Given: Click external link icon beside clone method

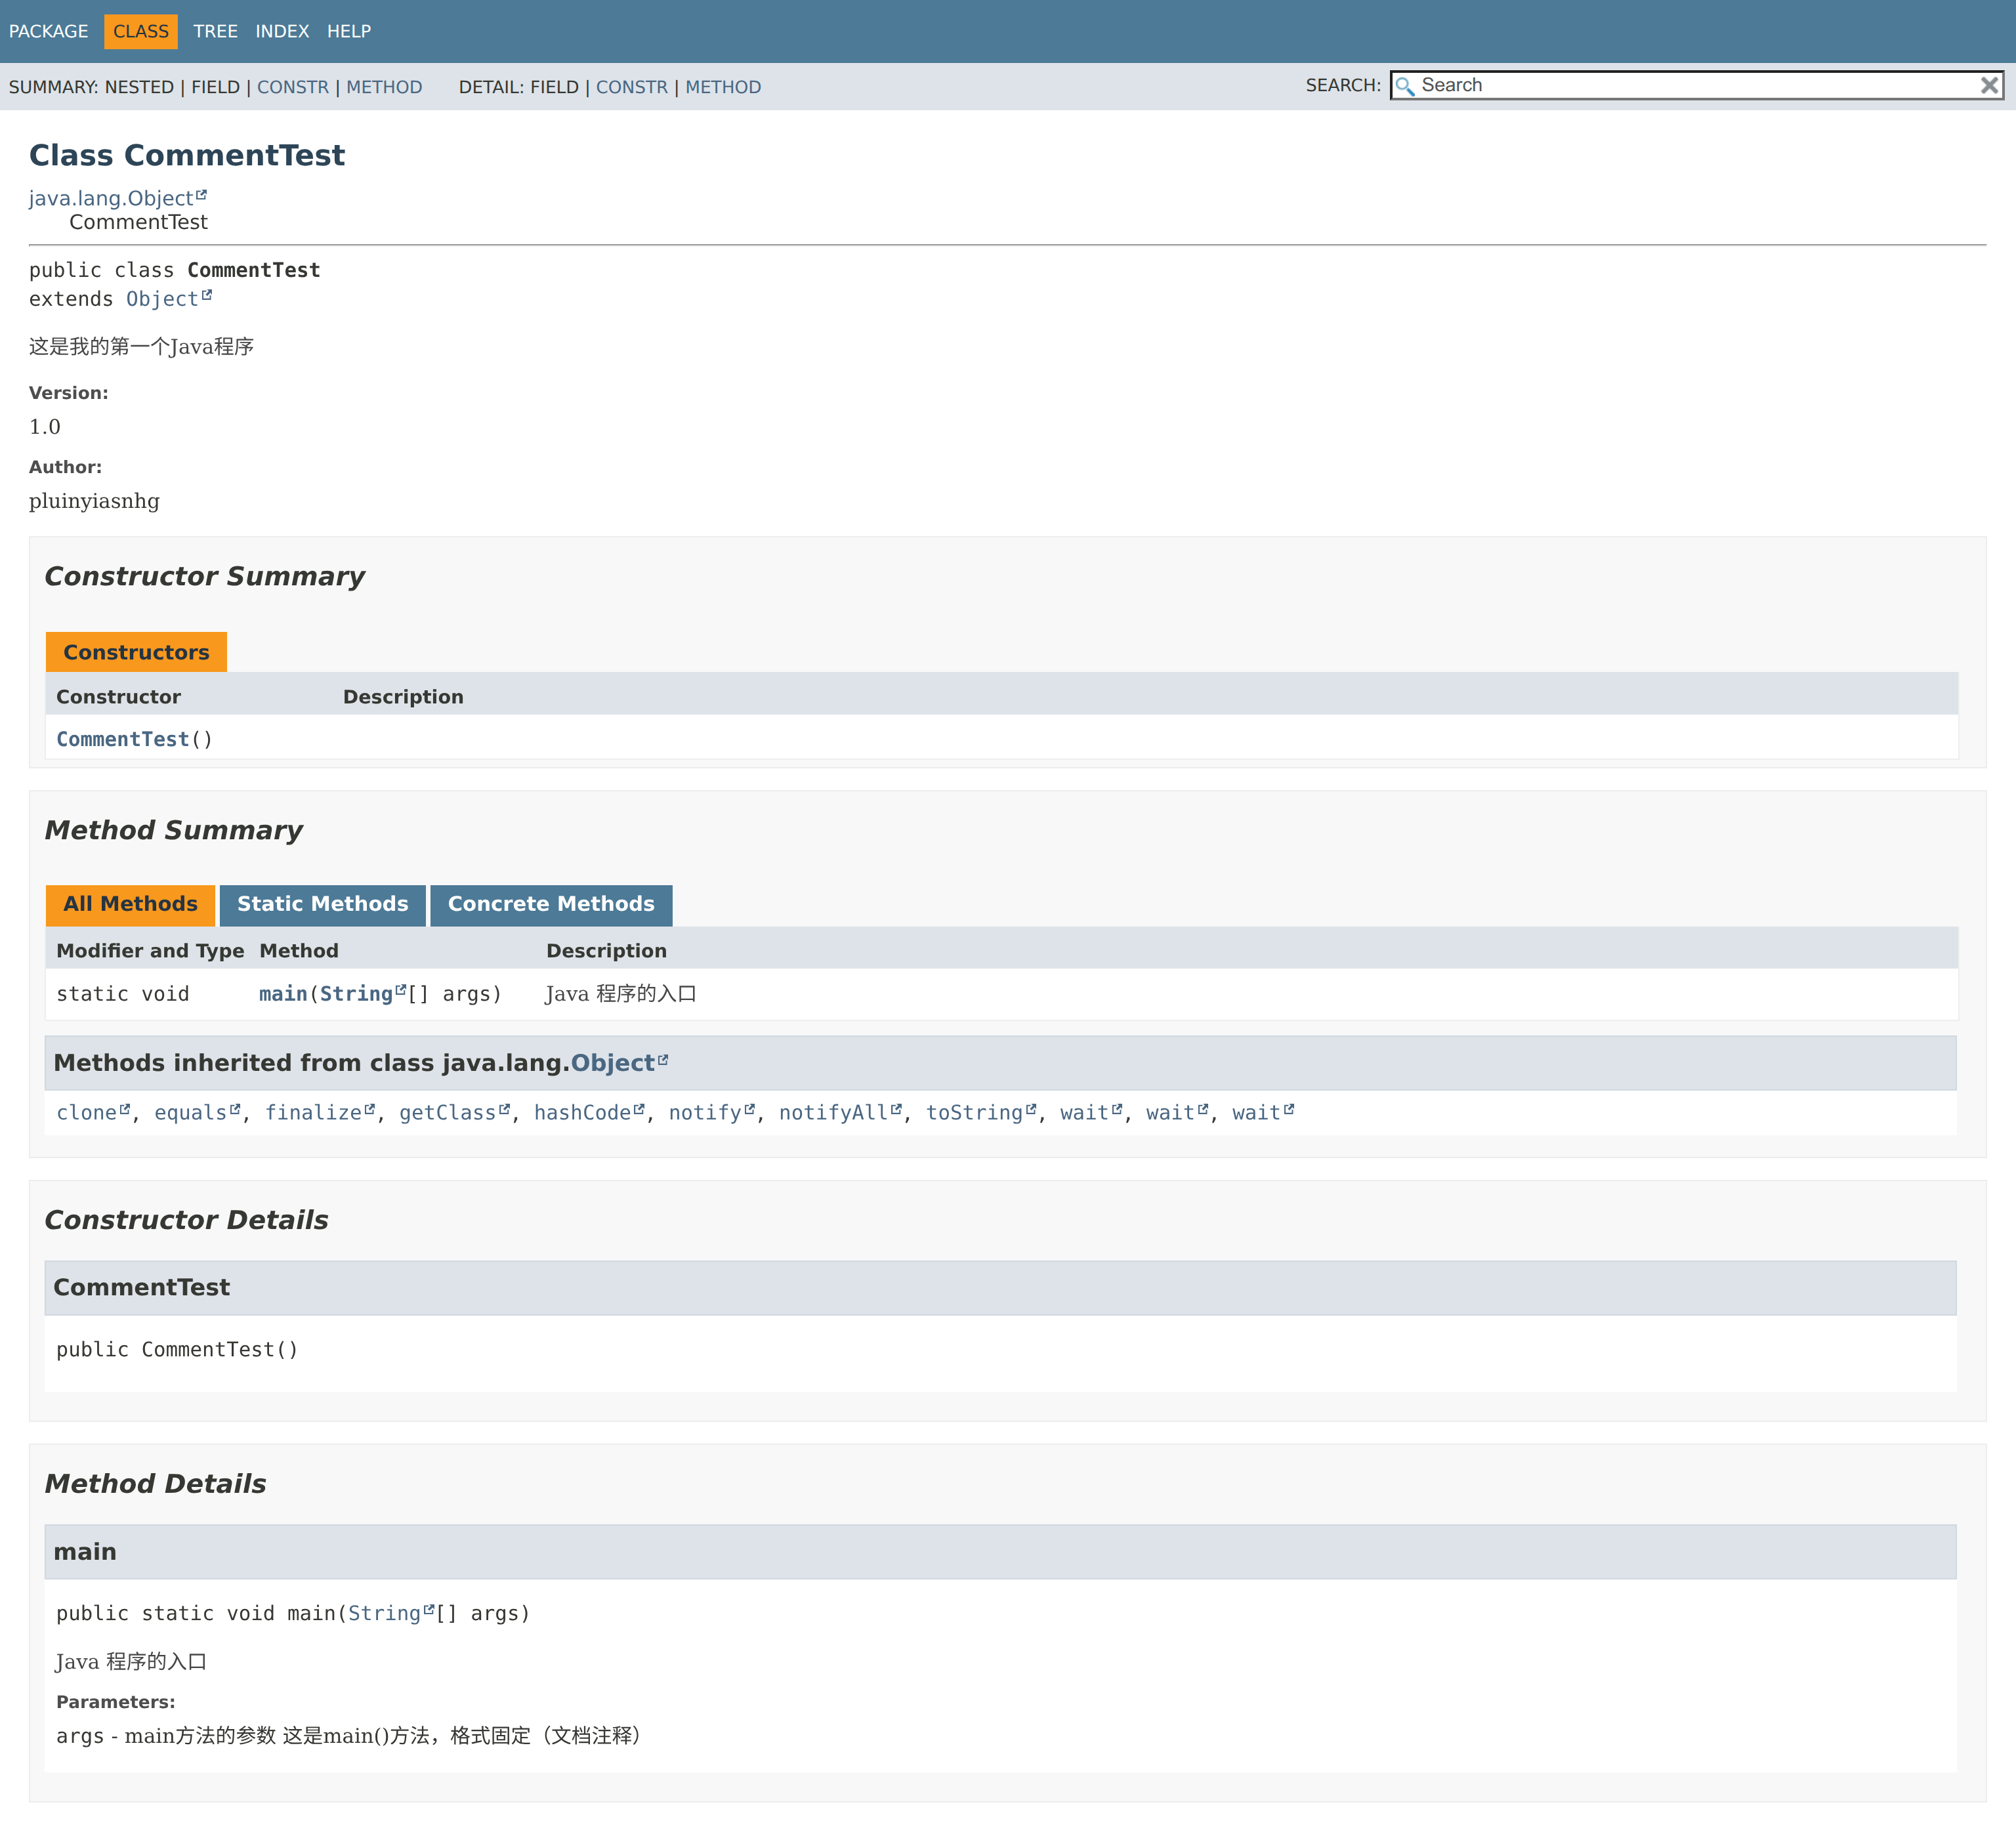Looking at the screenshot, I should (x=125, y=1109).
